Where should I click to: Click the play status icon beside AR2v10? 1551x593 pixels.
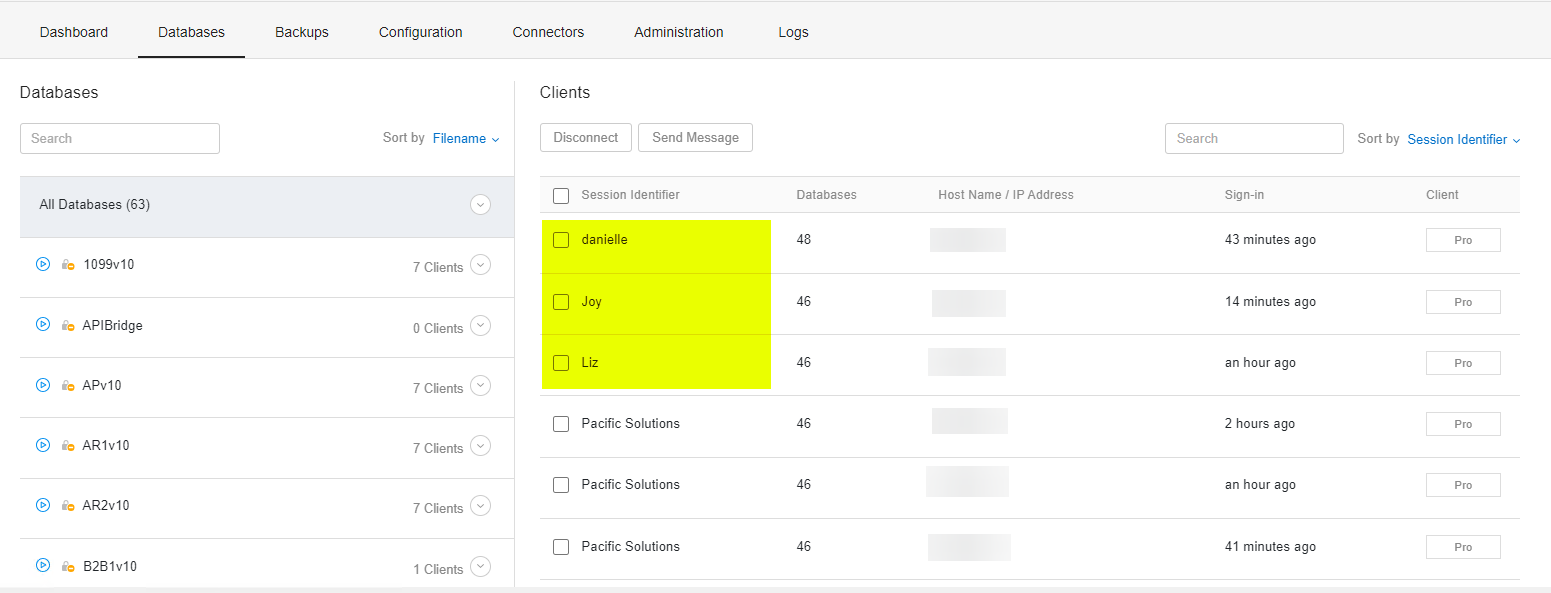(x=43, y=505)
